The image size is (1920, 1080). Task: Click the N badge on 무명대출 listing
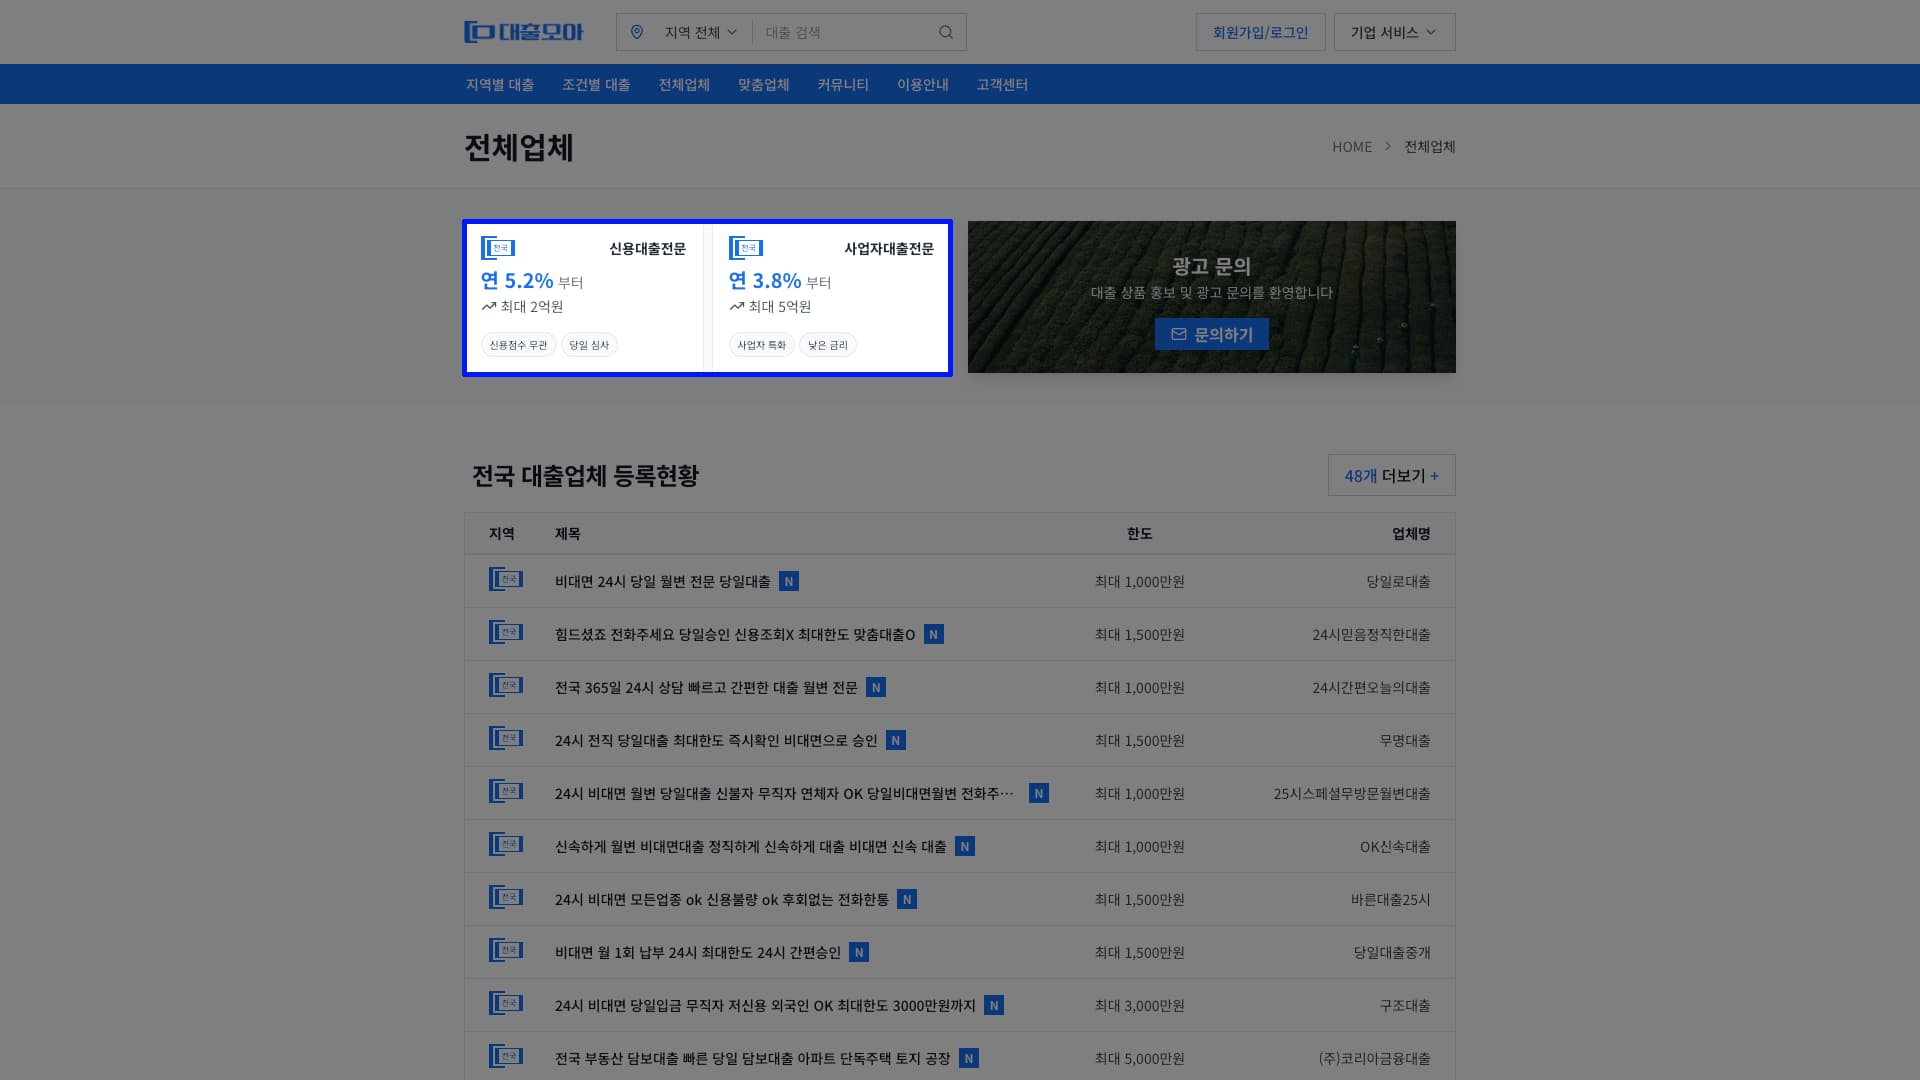coord(897,740)
